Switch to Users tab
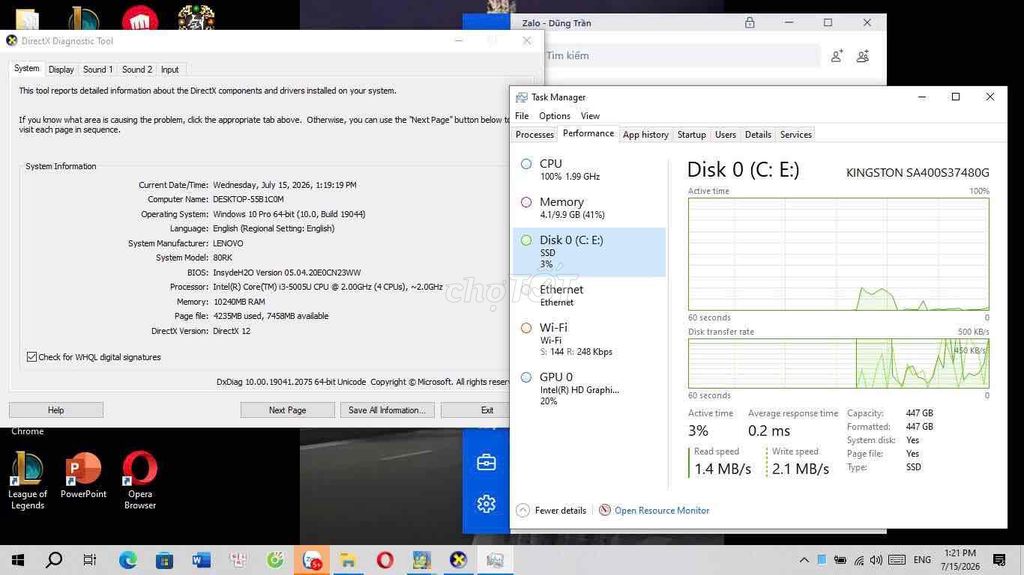The width and height of the screenshot is (1024, 575). (725, 135)
